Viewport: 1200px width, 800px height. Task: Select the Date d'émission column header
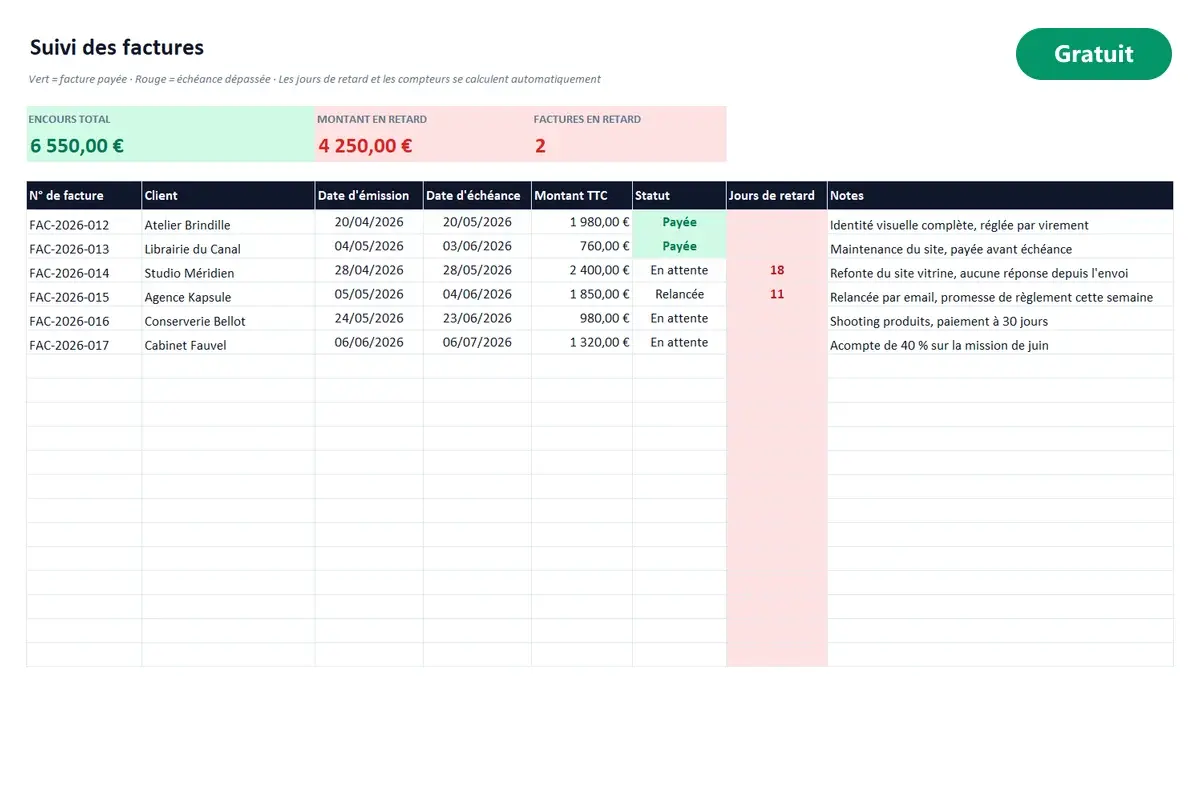(369, 196)
